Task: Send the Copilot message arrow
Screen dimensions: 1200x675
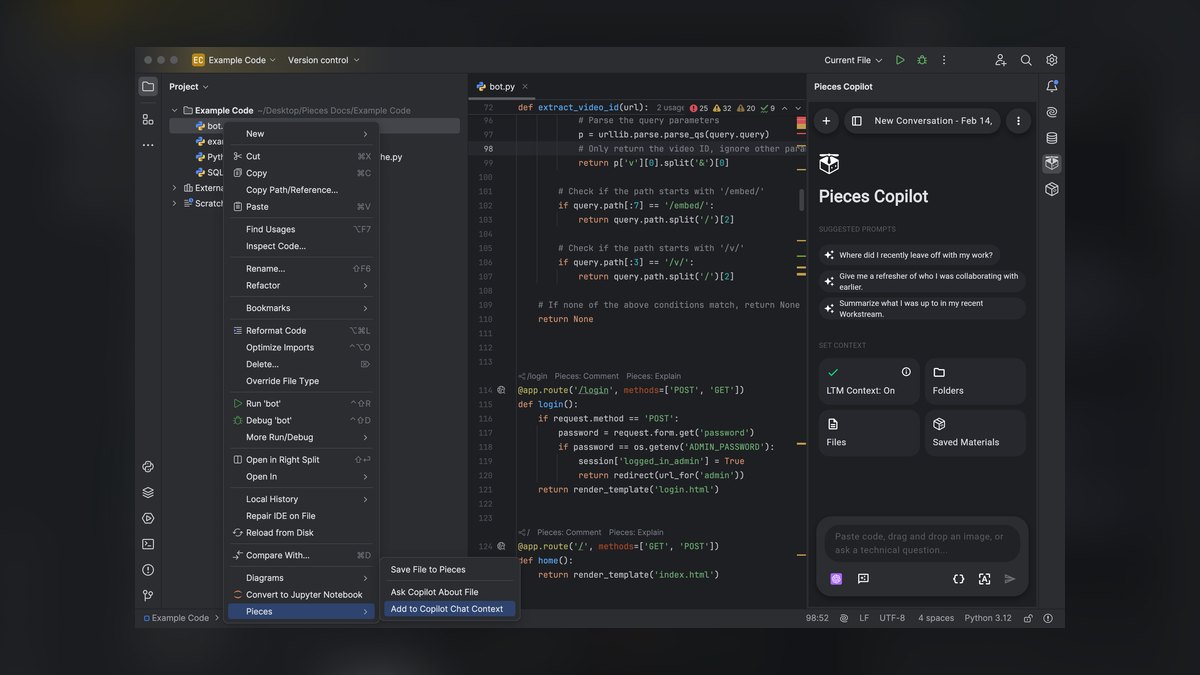Action: pos(1010,579)
